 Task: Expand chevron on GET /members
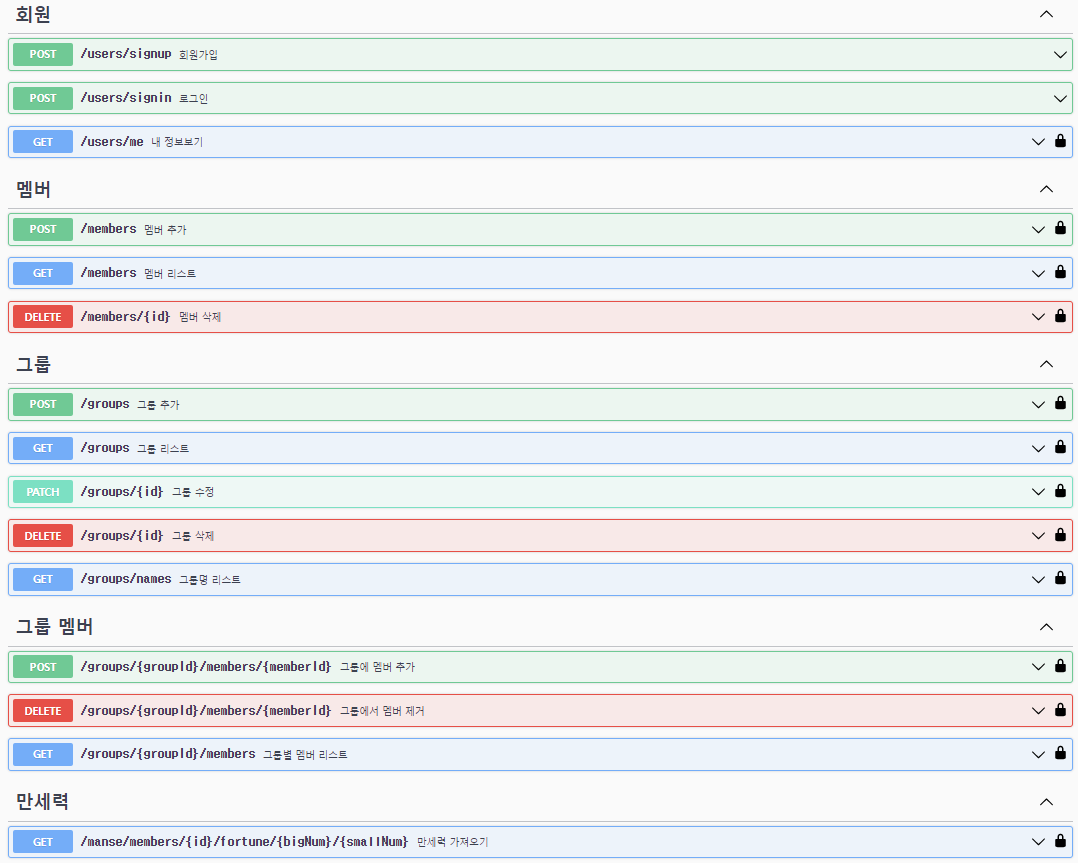coord(1038,274)
